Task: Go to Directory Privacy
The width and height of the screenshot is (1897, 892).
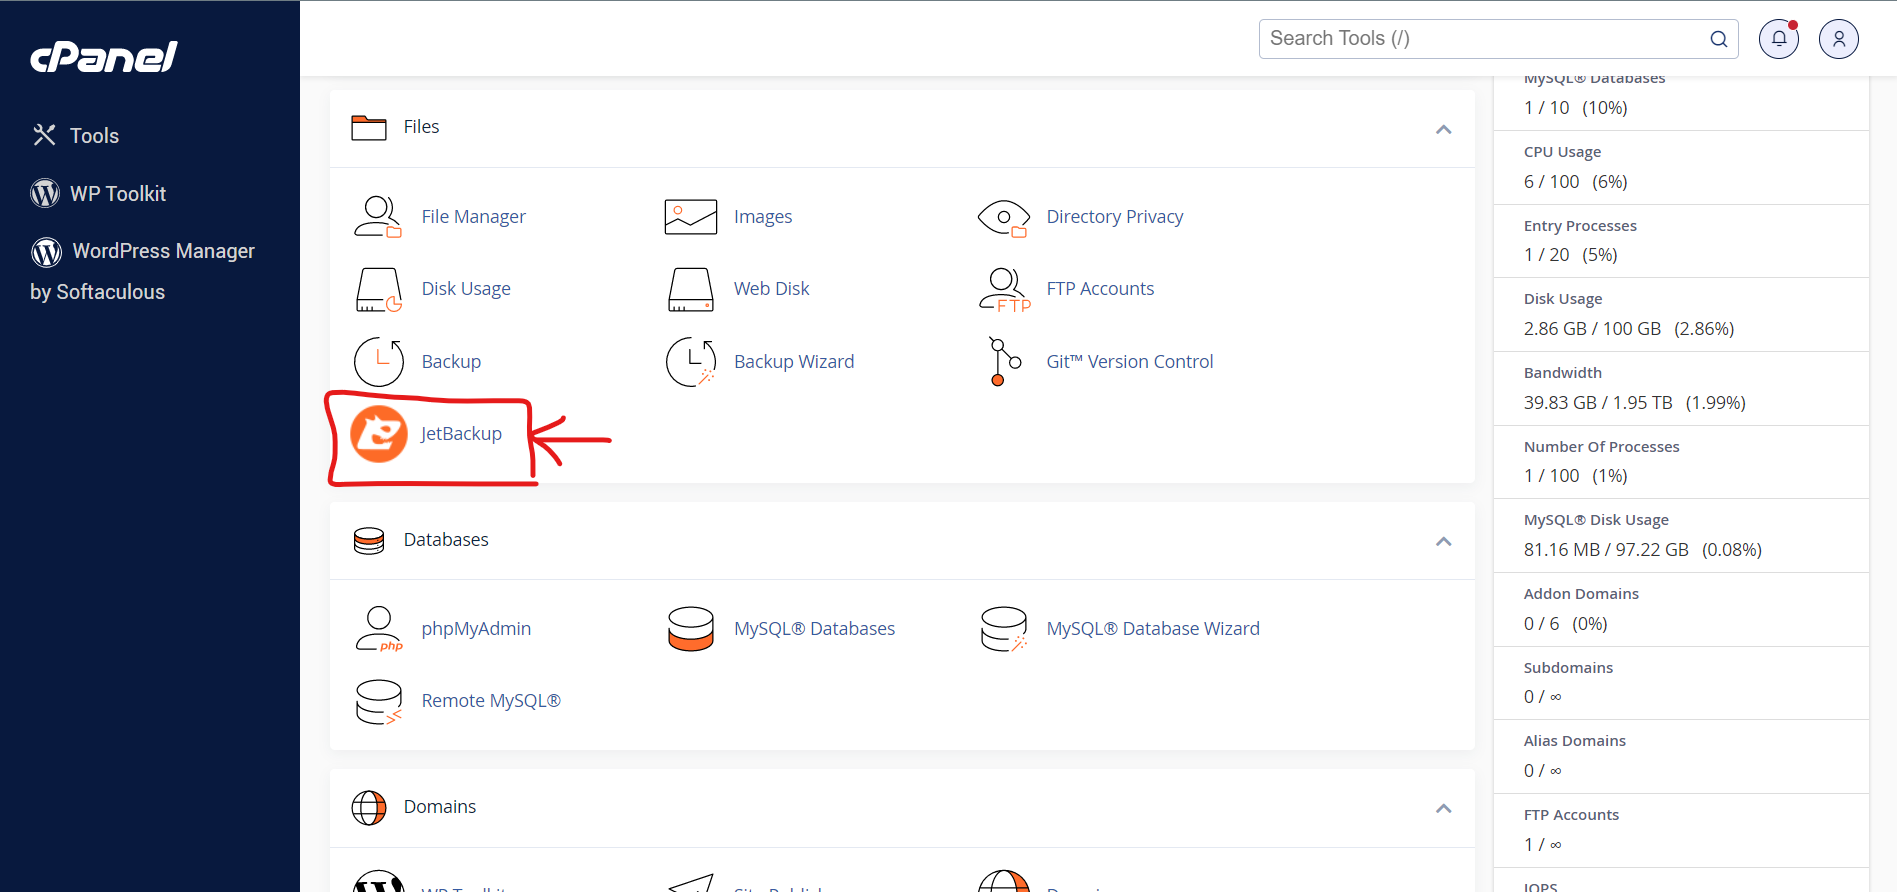Action: coord(1115,217)
